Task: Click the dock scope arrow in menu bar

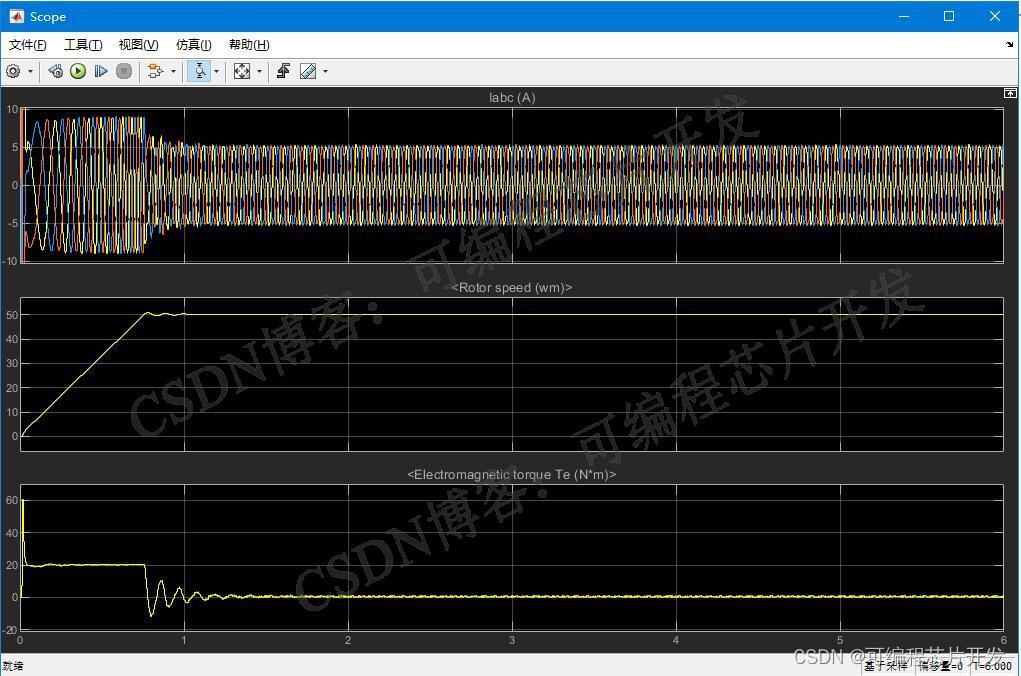Action: coord(1009,44)
